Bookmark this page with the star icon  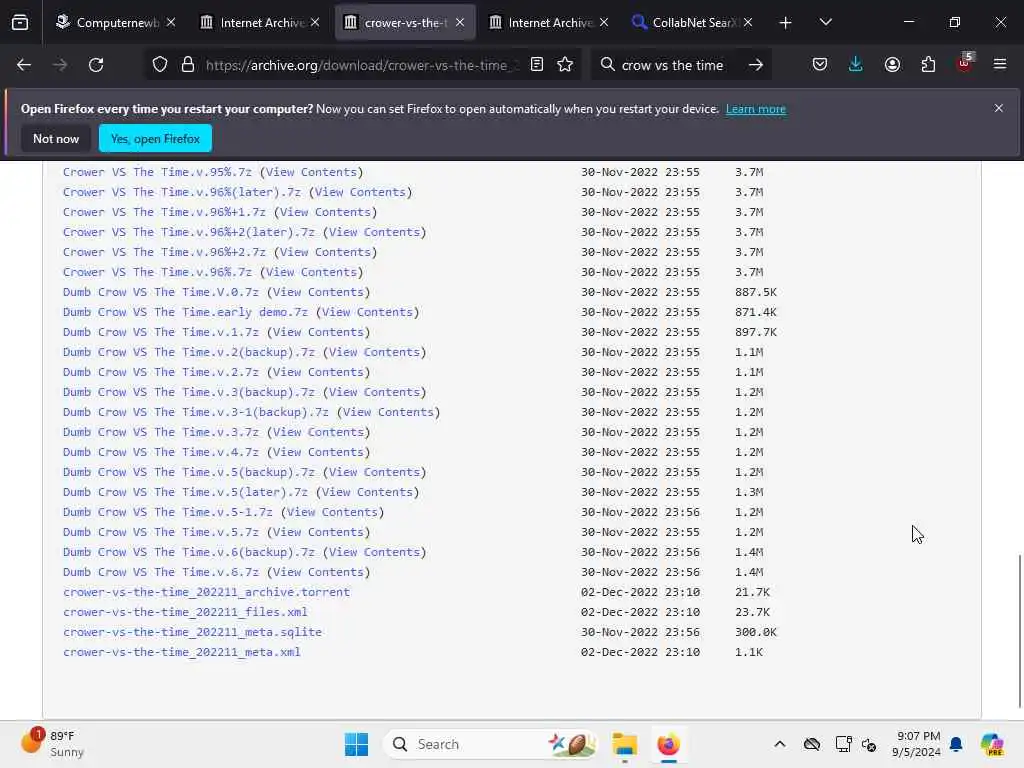pos(565,65)
